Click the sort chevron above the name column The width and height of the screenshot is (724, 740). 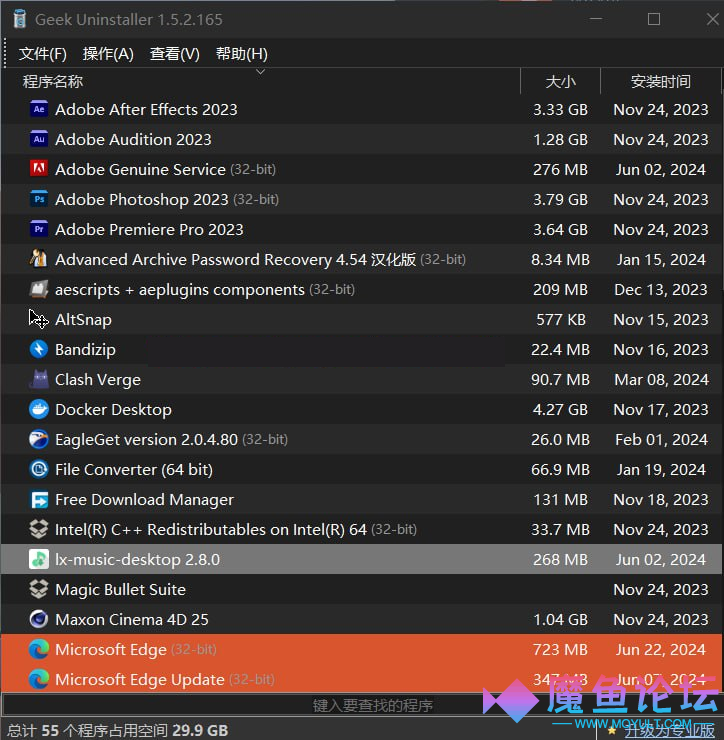click(x=261, y=72)
